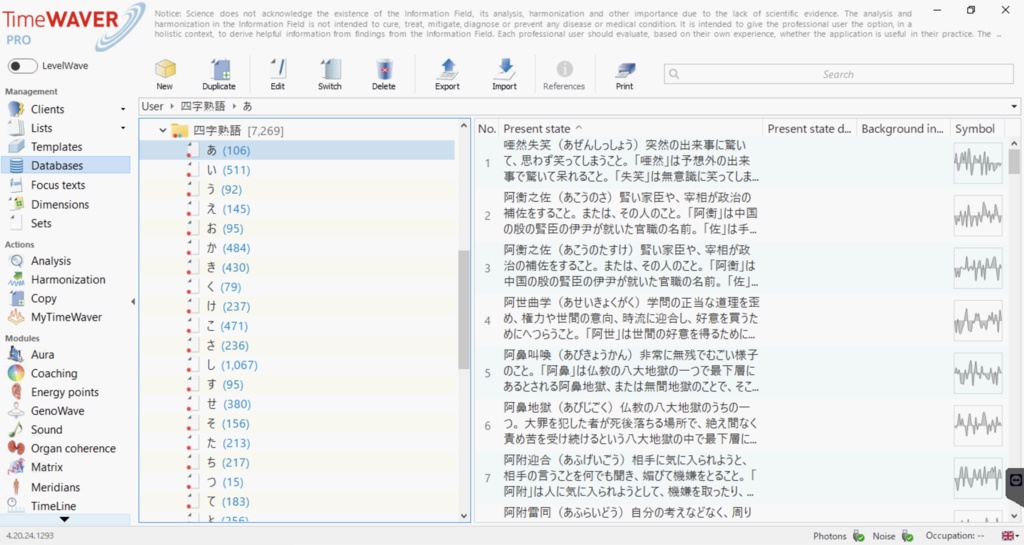Open the TimeLine module

point(54,506)
